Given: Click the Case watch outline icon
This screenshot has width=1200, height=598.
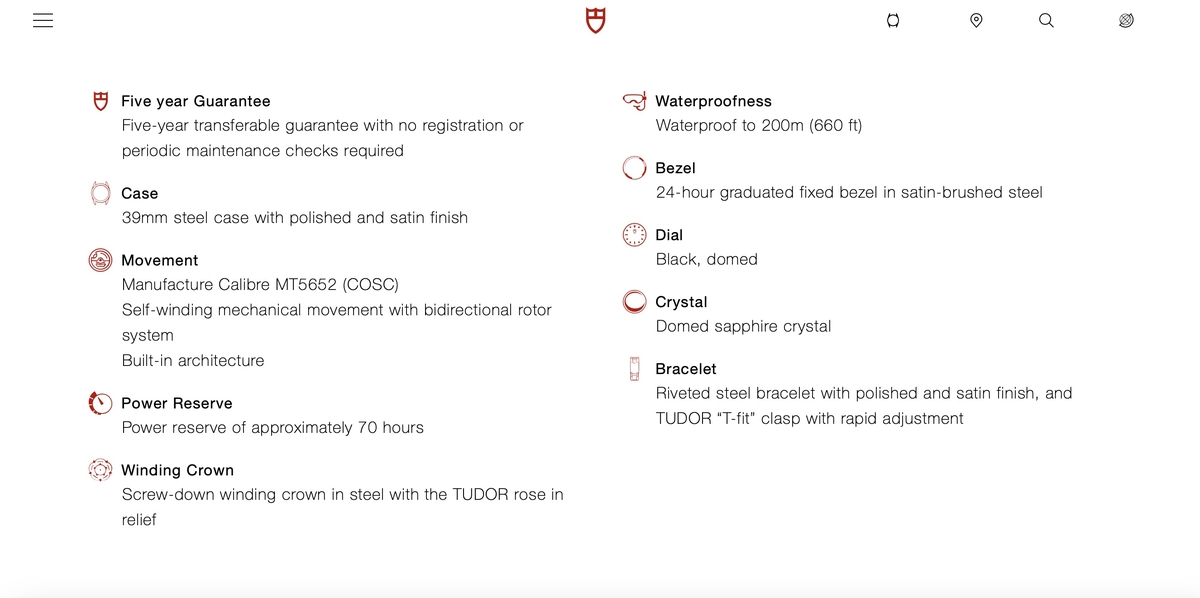Looking at the screenshot, I should click(x=100, y=193).
